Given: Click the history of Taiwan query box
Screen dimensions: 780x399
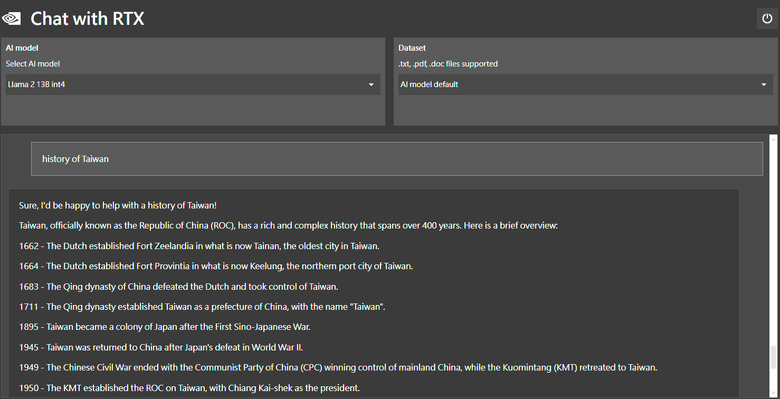Looking at the screenshot, I should coord(396,159).
